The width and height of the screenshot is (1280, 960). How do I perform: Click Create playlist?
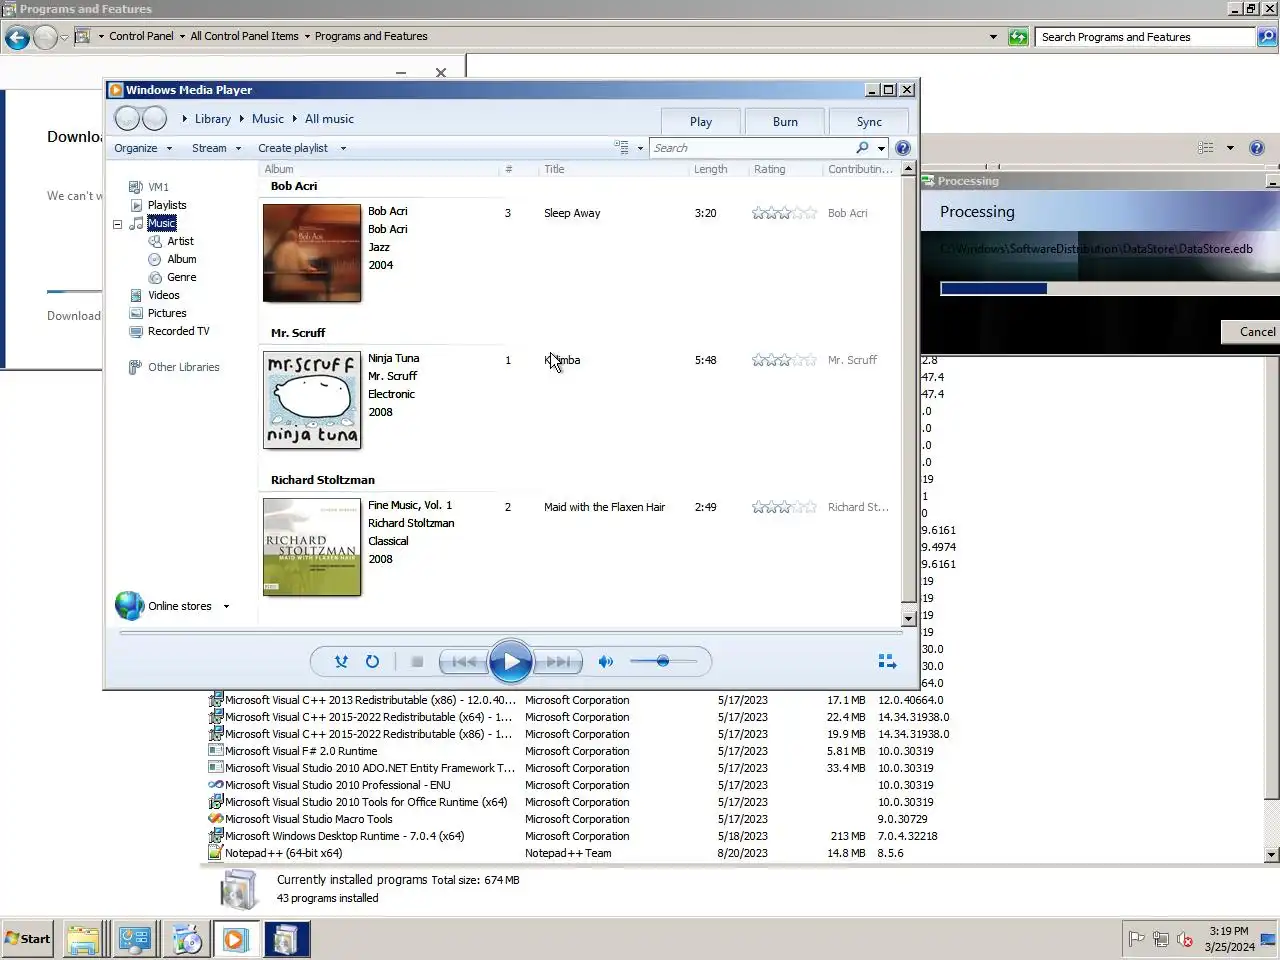(x=293, y=148)
